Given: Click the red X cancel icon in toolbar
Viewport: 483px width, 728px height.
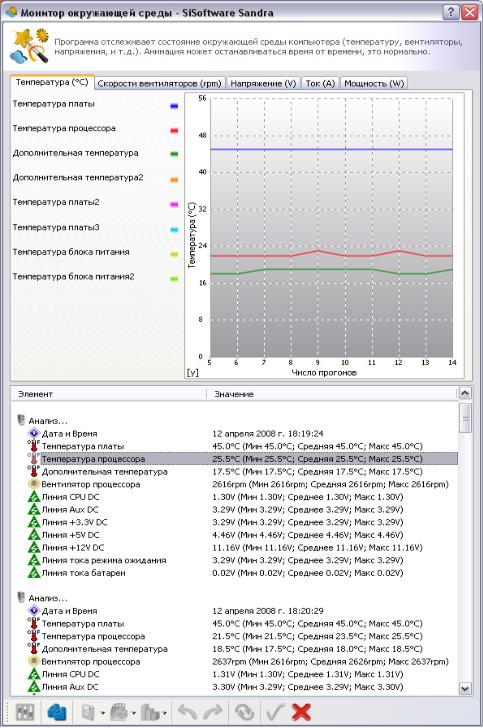Looking at the screenshot, I should tap(301, 712).
